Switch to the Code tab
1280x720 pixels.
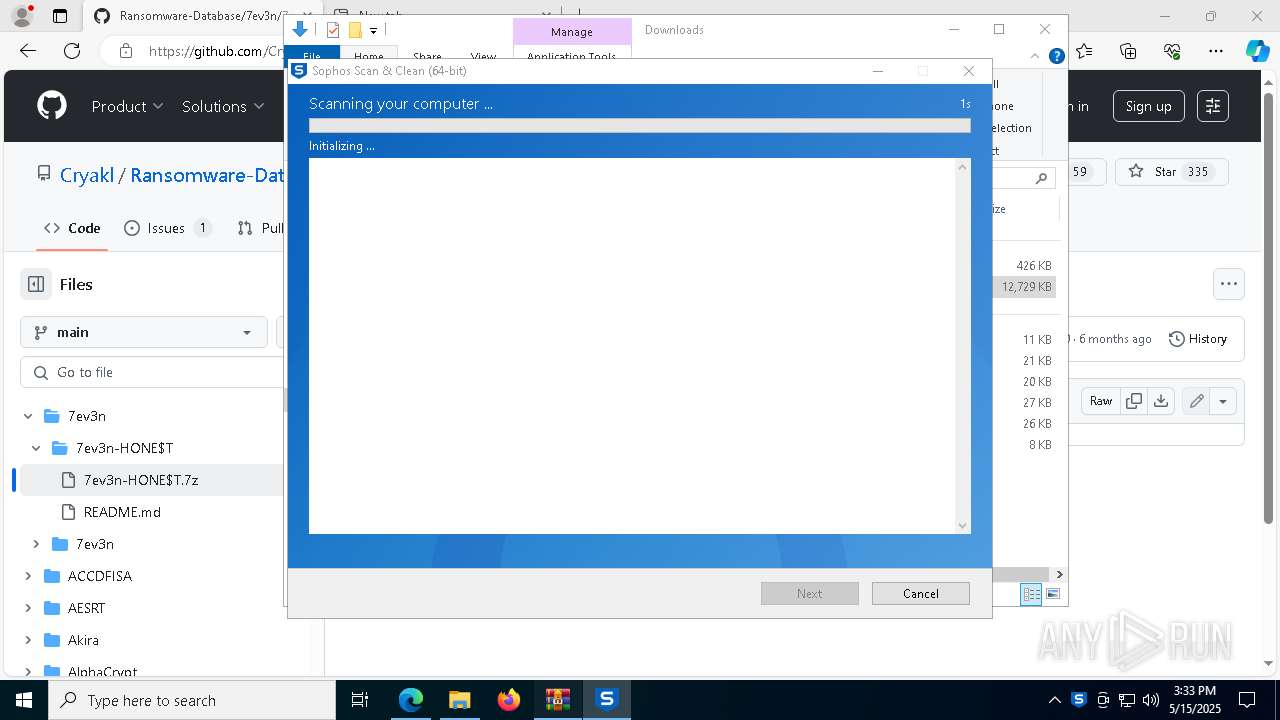[x=73, y=228]
